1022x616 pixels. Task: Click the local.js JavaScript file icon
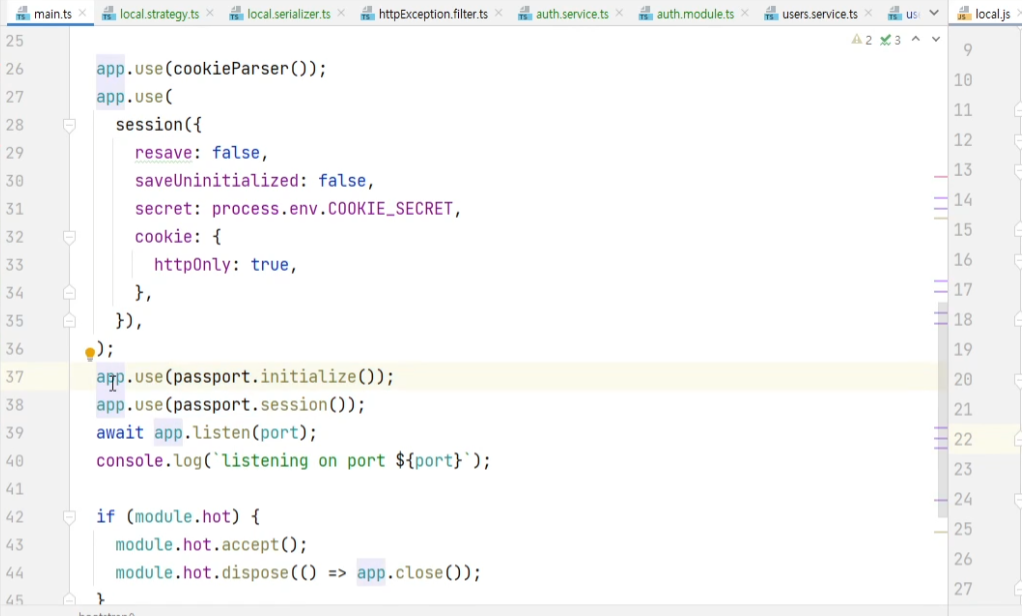click(x=964, y=14)
